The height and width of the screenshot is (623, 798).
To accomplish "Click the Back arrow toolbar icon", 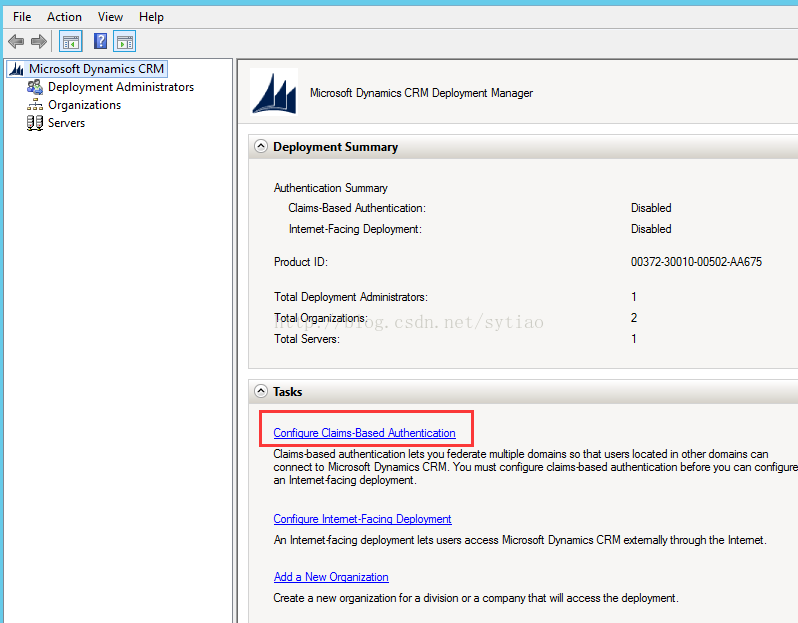I will point(16,41).
